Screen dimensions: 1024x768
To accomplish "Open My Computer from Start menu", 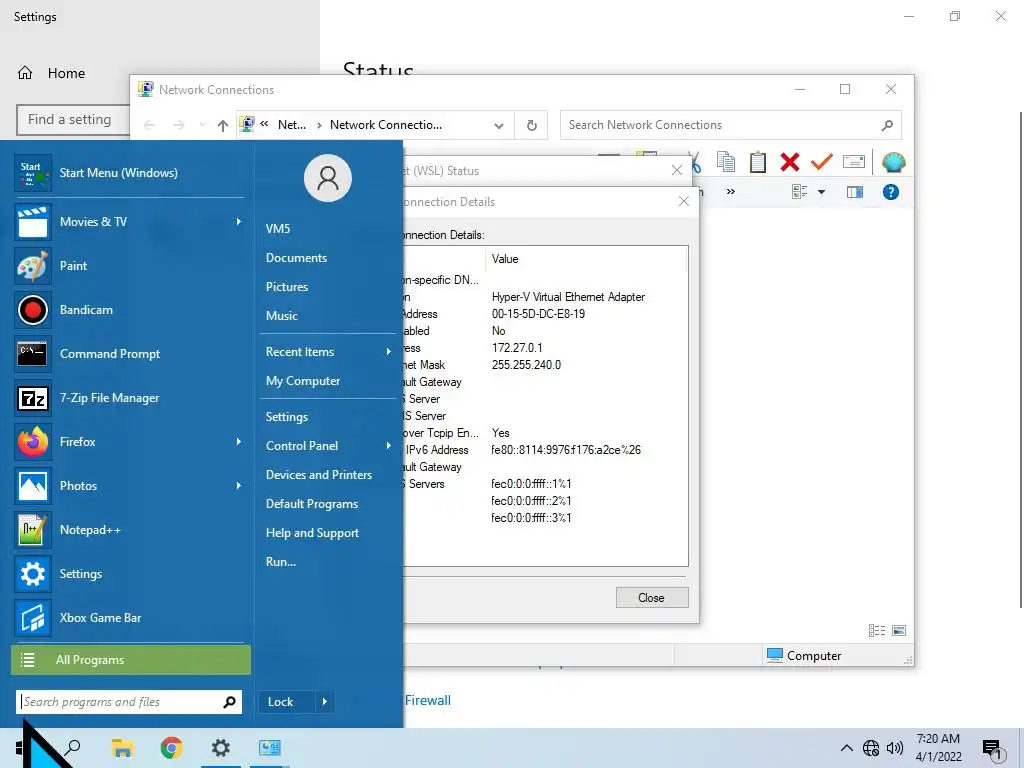I will (x=302, y=381).
